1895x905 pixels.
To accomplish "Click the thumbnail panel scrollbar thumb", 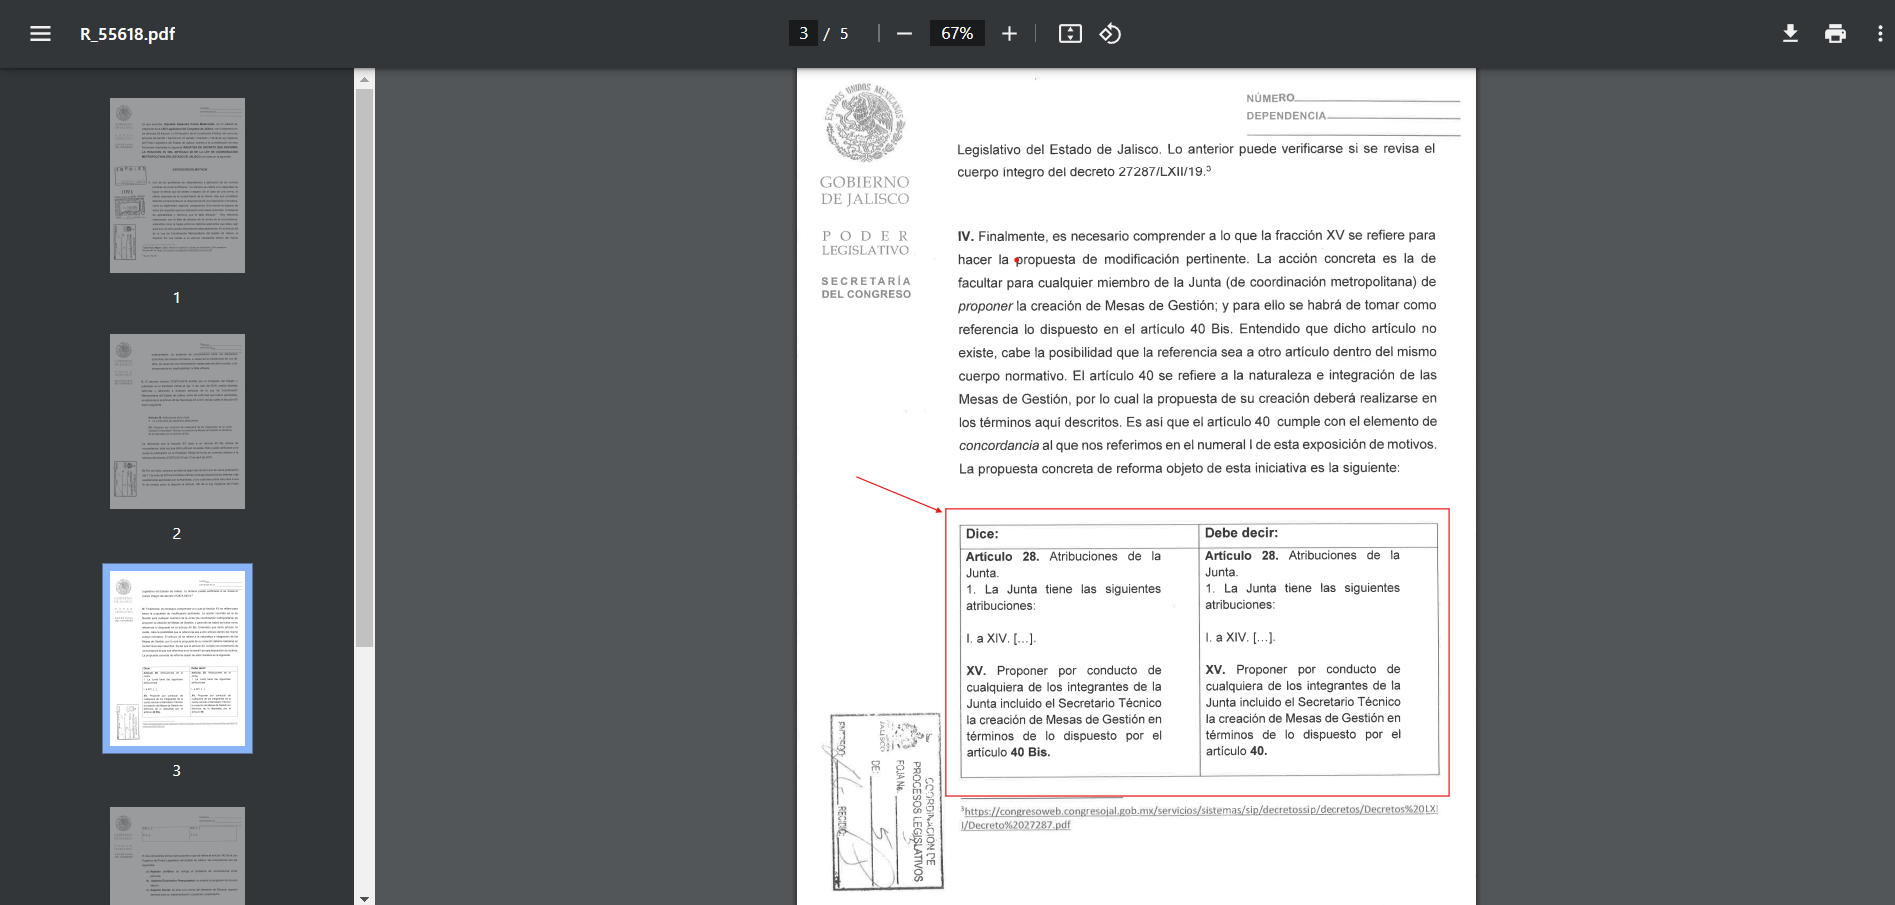I will [364, 368].
